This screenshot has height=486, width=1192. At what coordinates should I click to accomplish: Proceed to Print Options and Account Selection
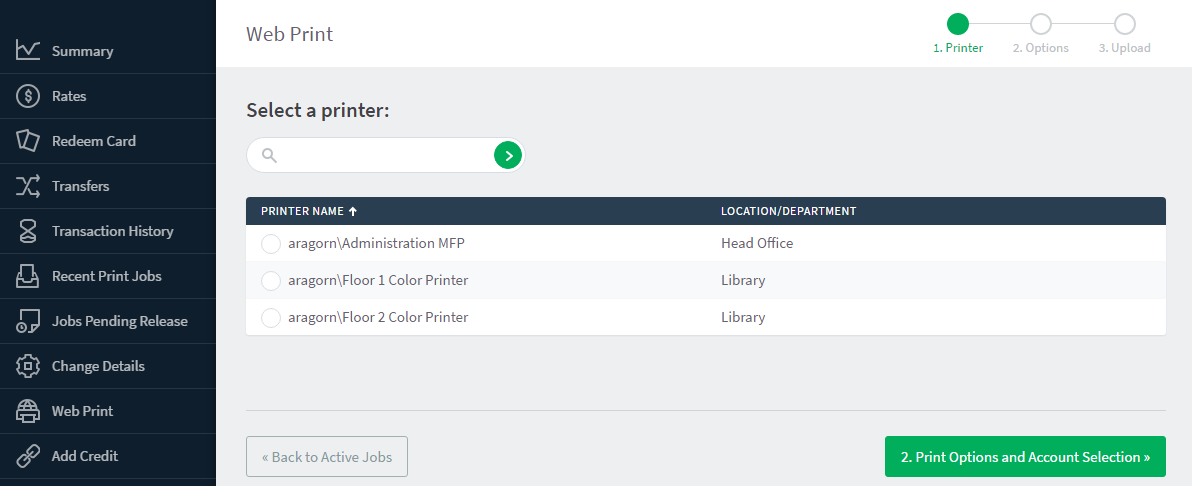pos(1025,457)
